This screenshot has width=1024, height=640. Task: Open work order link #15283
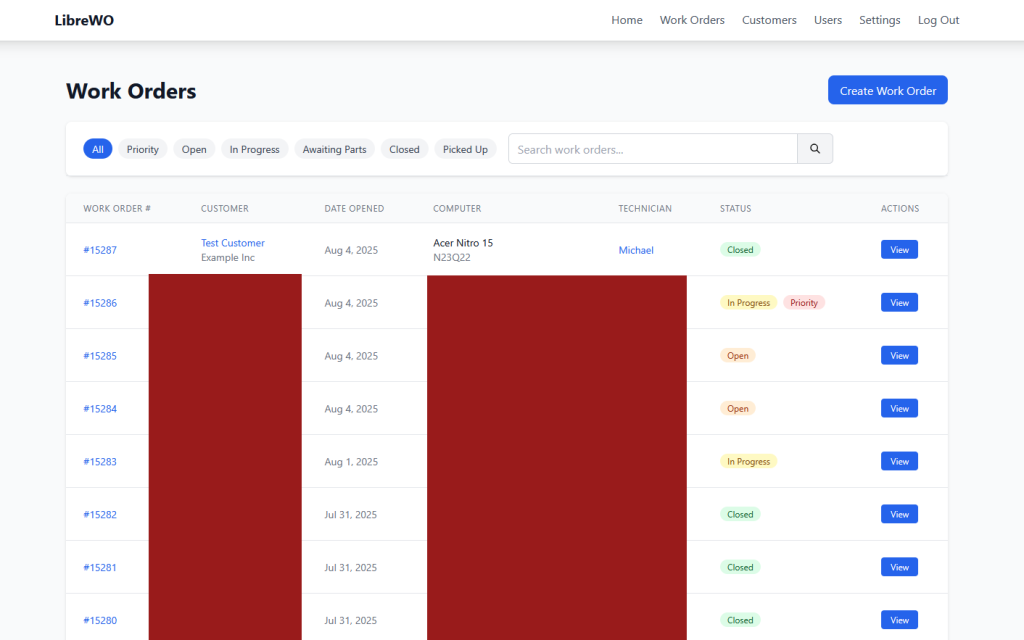tap(100, 461)
